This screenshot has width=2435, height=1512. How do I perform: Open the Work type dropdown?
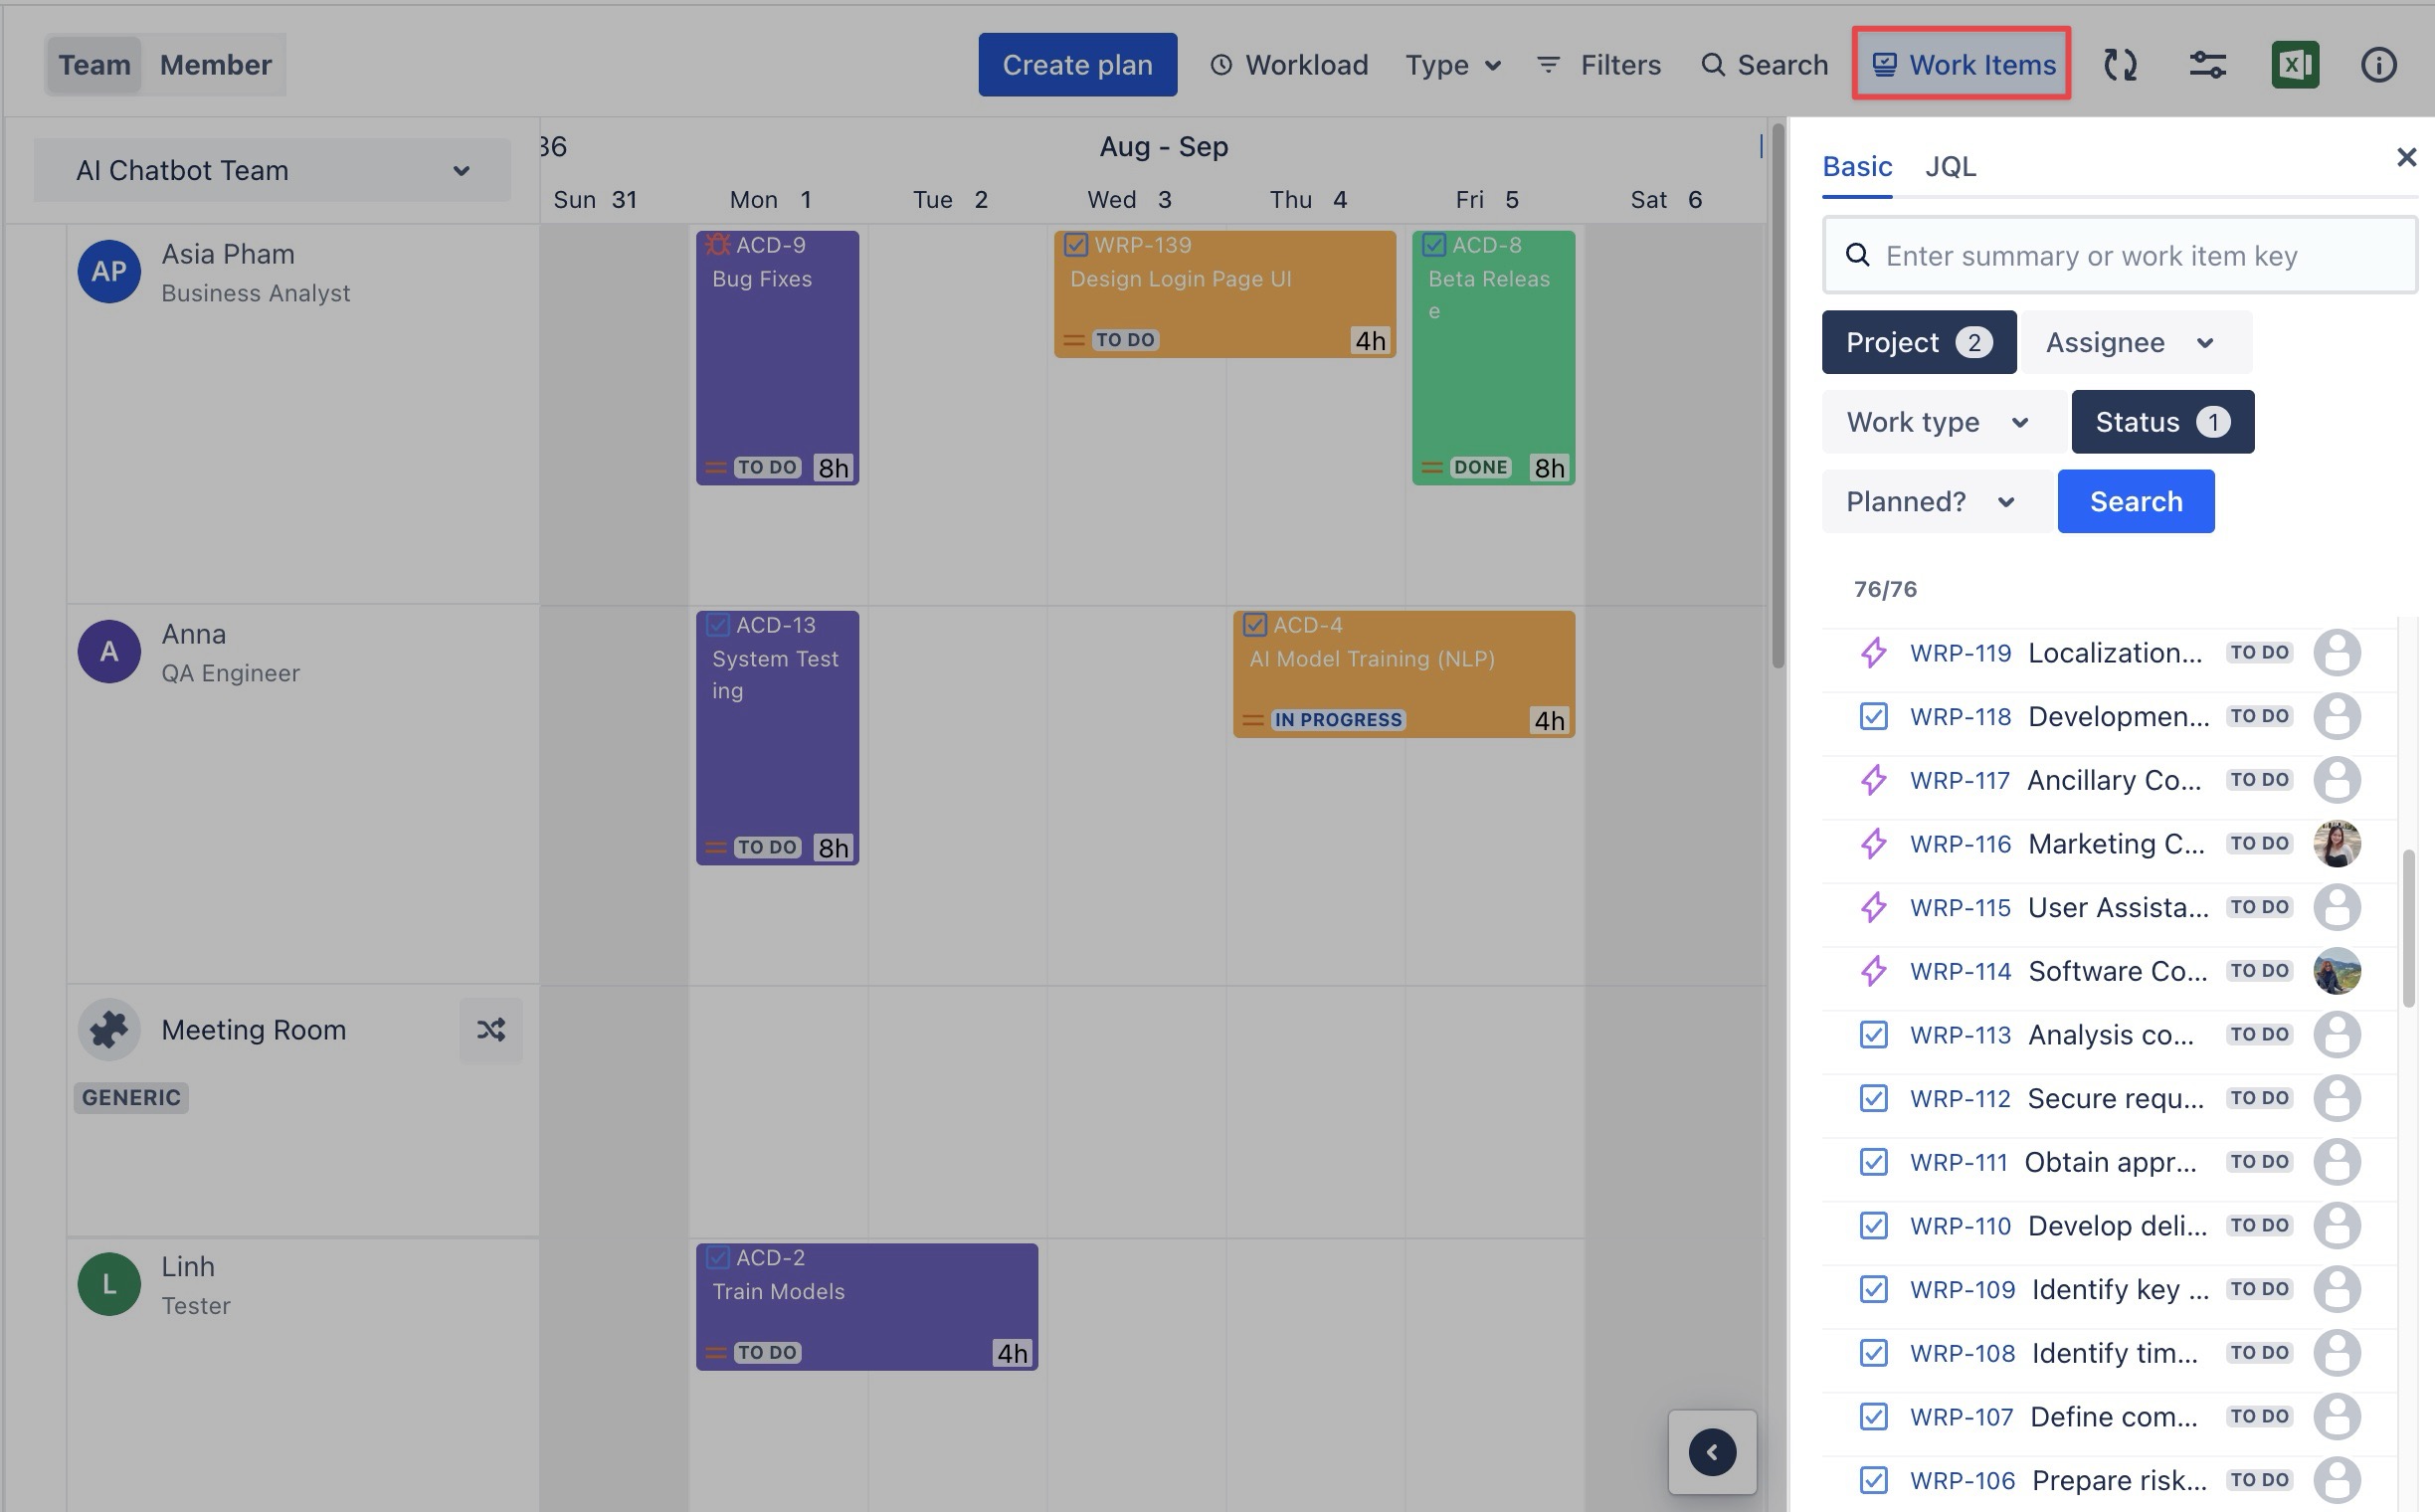click(x=1939, y=422)
